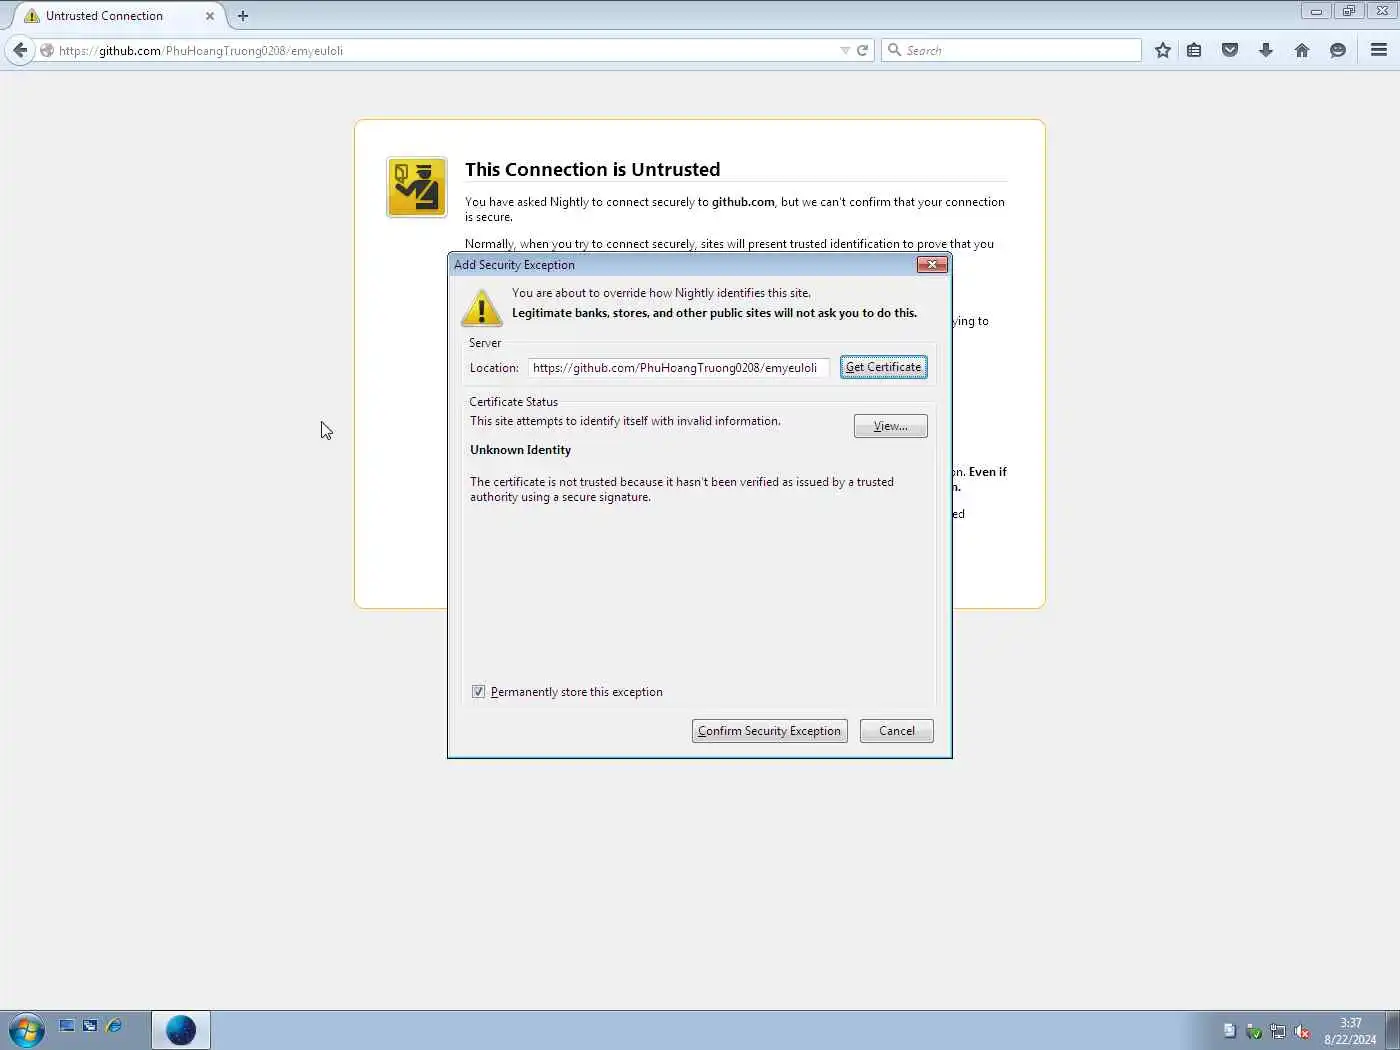Click the green shield tray icon
Screen dimensions: 1400x1050
1254,1031
